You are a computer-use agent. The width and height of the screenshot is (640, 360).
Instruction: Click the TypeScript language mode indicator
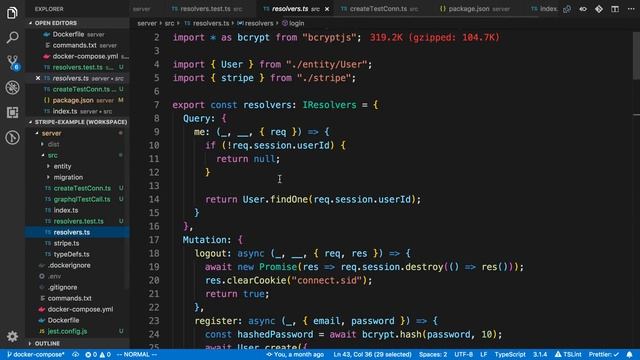click(x=510, y=354)
